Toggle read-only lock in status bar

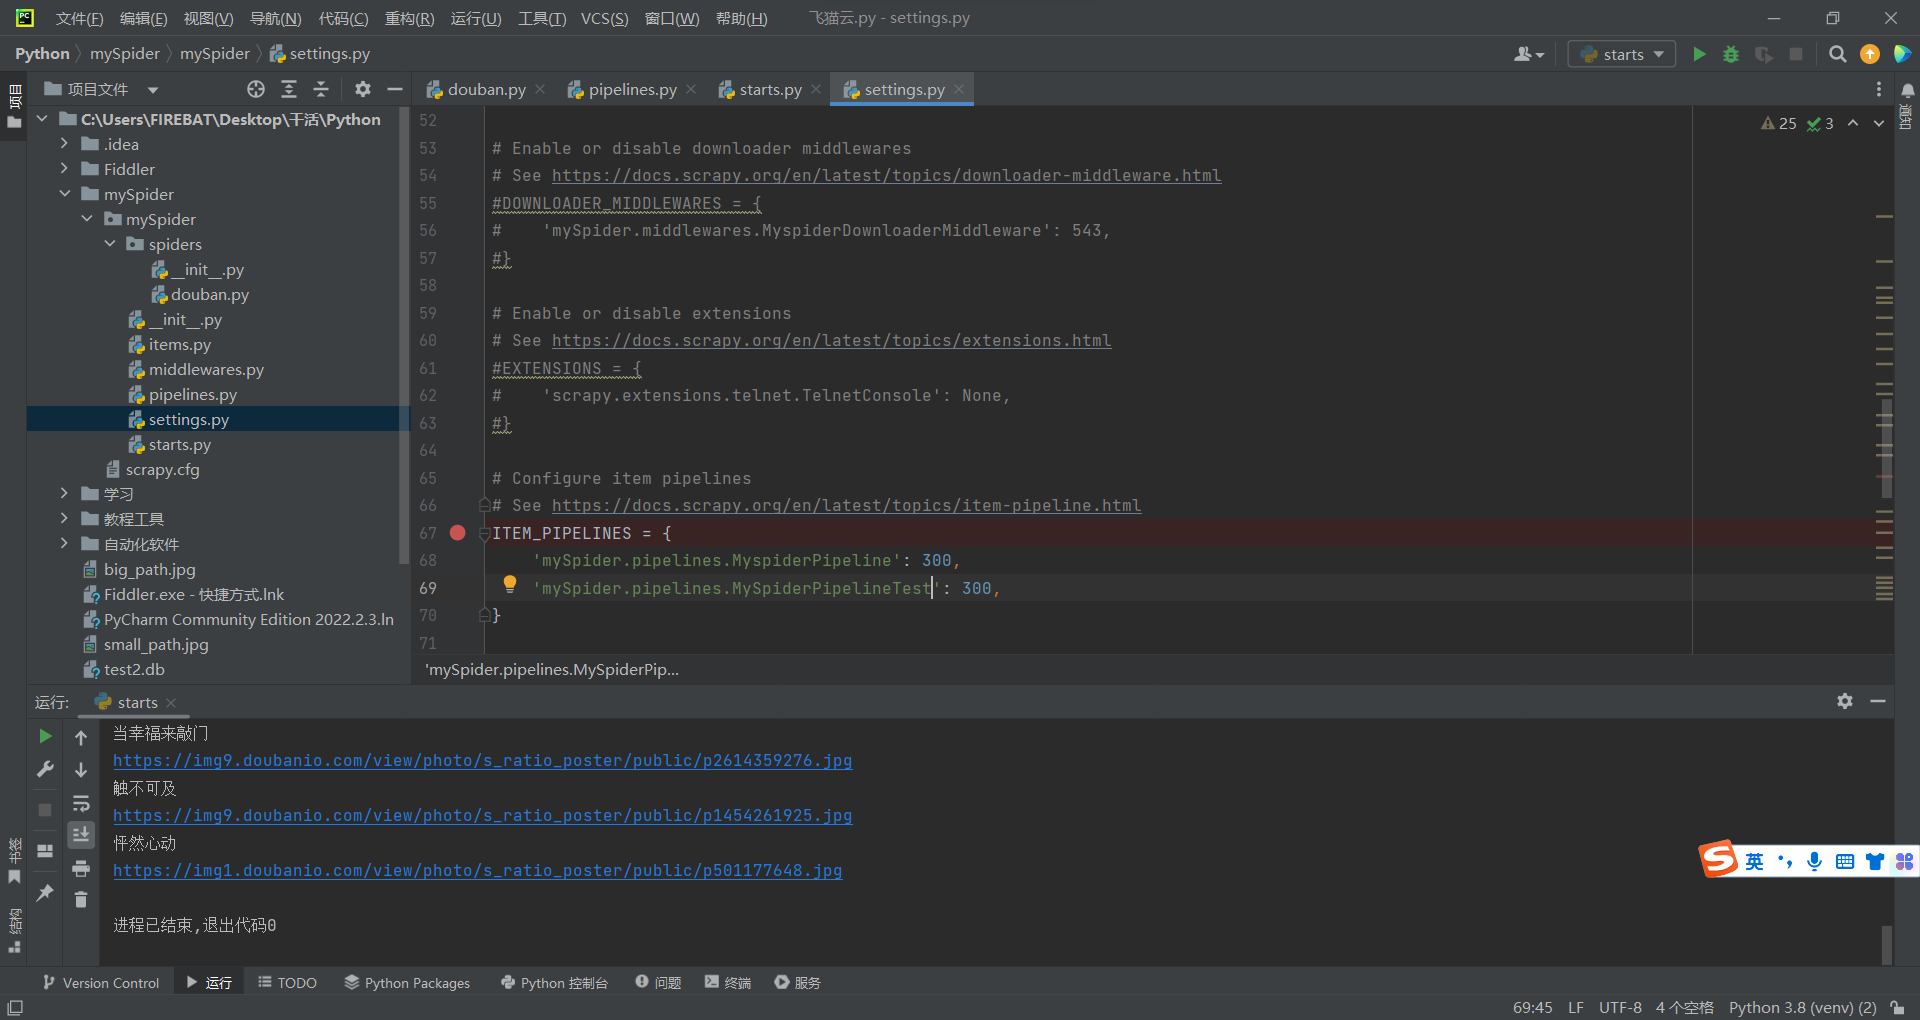coord(1897,1008)
